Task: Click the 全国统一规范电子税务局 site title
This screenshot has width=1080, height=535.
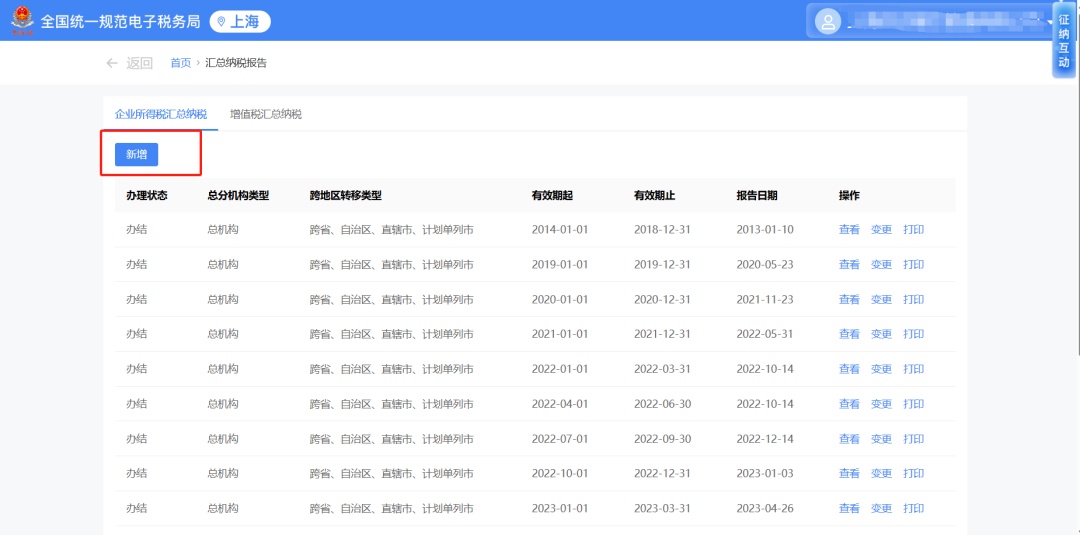Action: pos(120,22)
